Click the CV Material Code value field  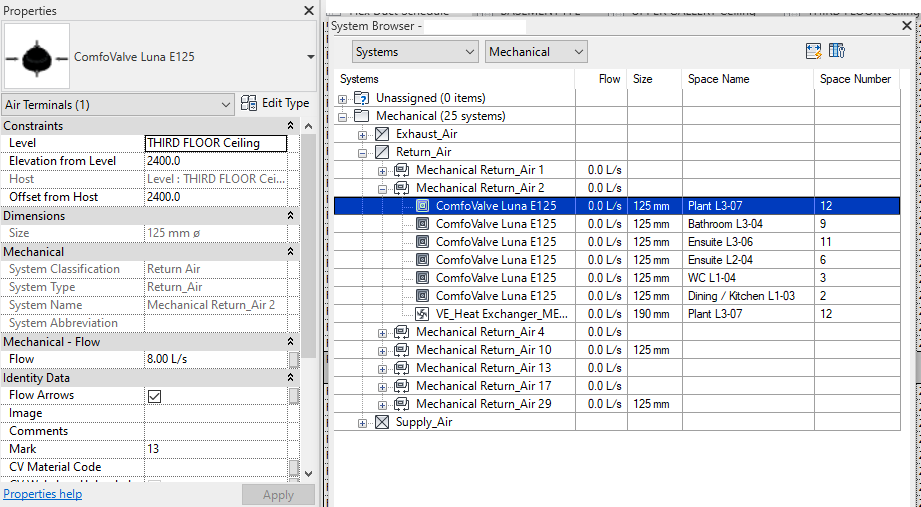coord(216,467)
